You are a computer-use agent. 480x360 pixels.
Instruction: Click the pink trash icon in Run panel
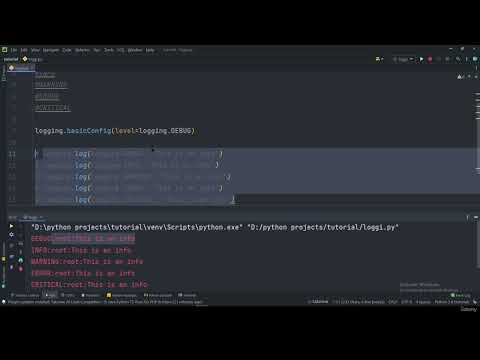(x=21, y=269)
